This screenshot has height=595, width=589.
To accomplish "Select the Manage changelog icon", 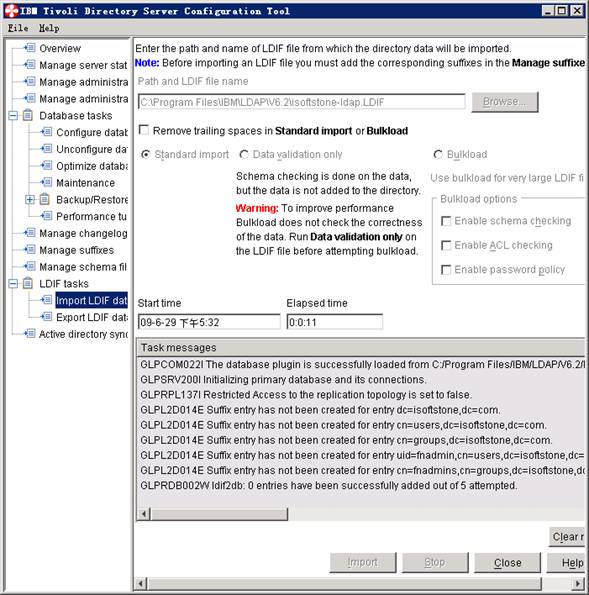I will tap(30, 233).
